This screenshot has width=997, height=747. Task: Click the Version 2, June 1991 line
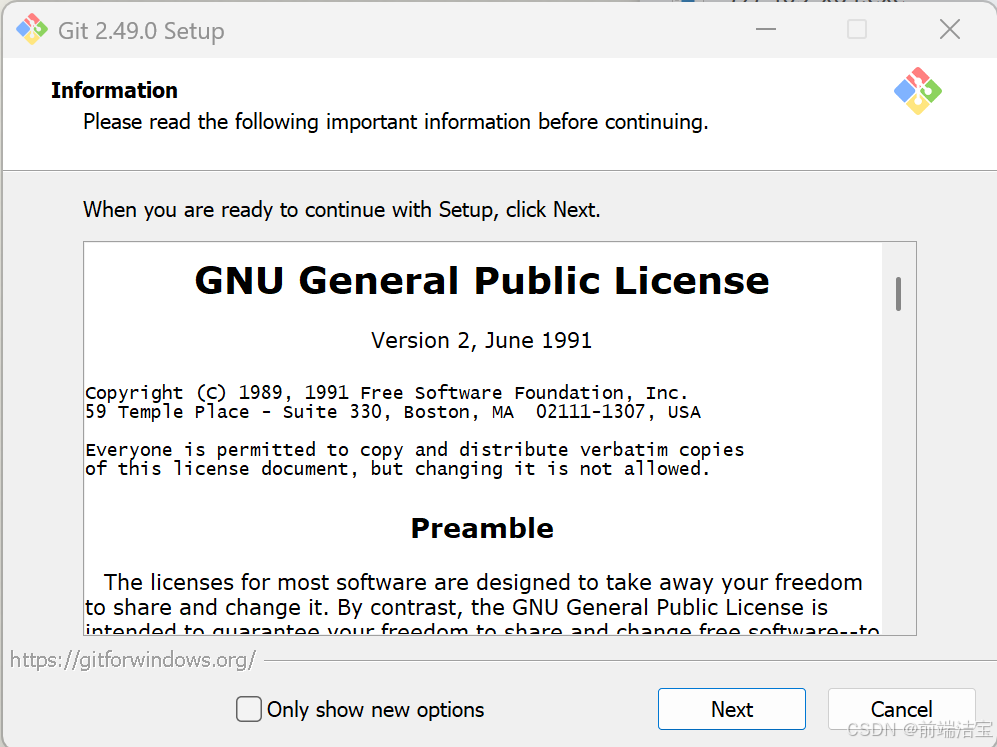pos(481,340)
